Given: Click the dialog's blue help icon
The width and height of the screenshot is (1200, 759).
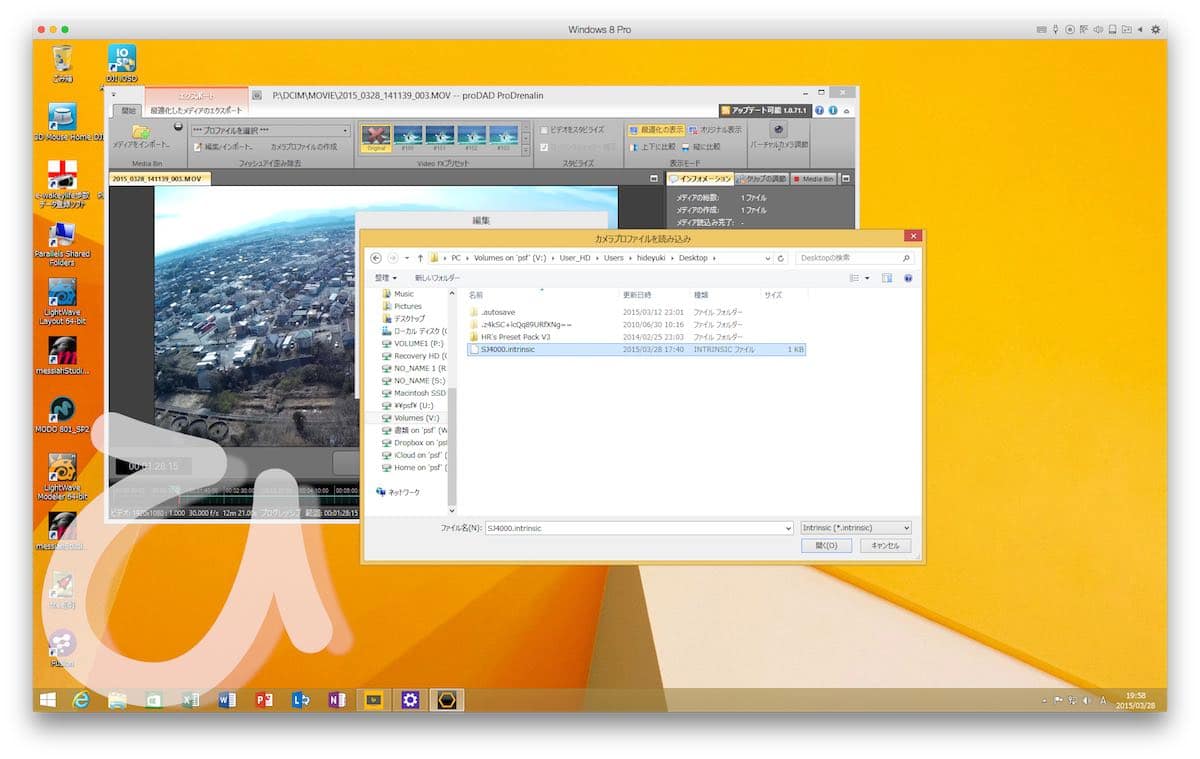Looking at the screenshot, I should pyautogui.click(x=908, y=278).
